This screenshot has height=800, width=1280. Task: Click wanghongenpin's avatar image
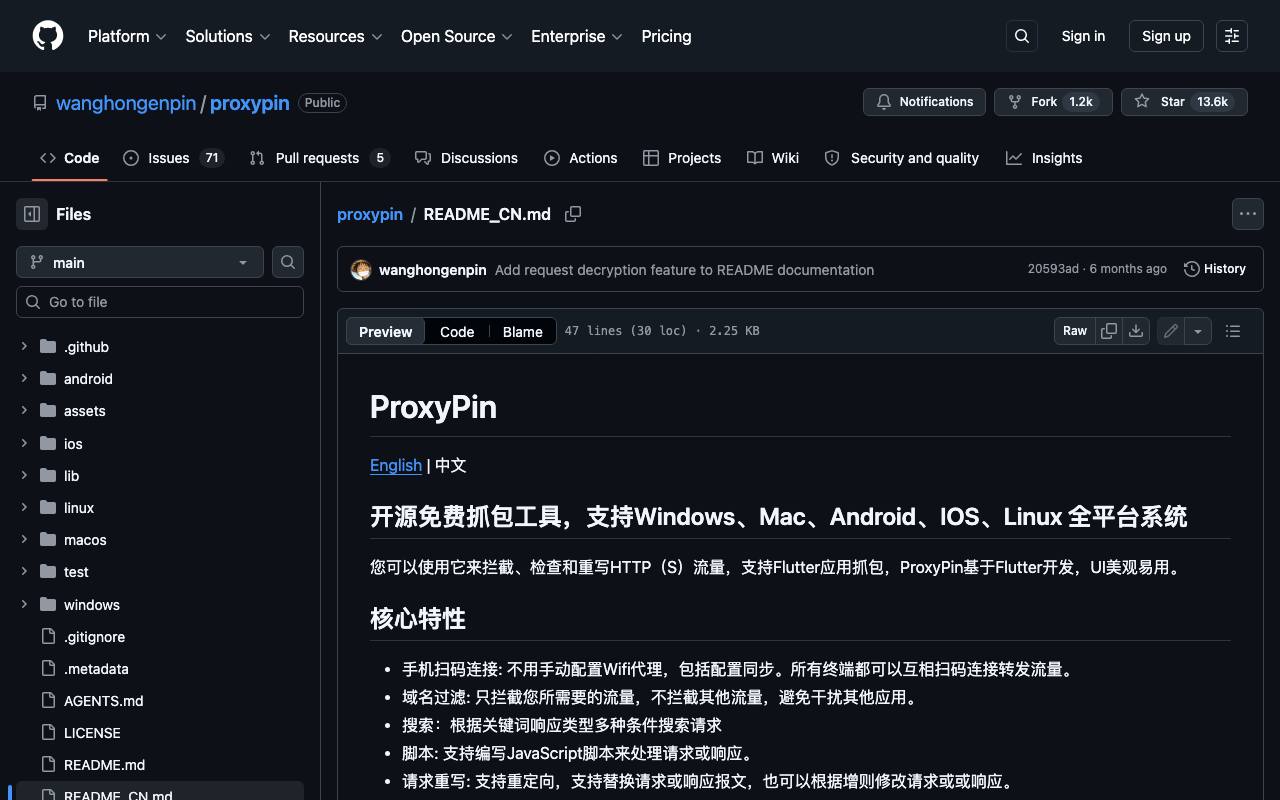[x=361, y=270]
